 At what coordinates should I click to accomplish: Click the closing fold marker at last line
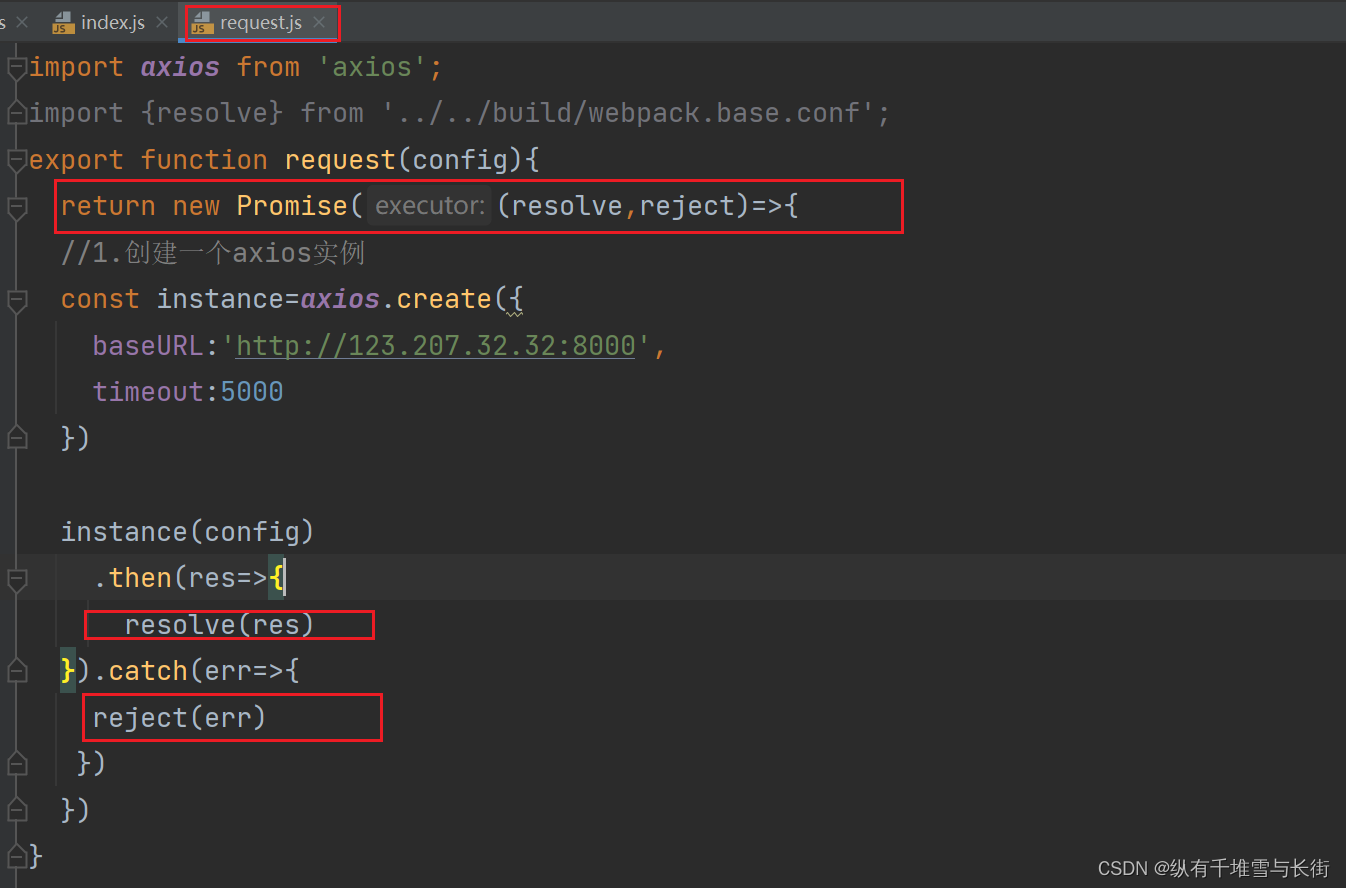coord(15,856)
